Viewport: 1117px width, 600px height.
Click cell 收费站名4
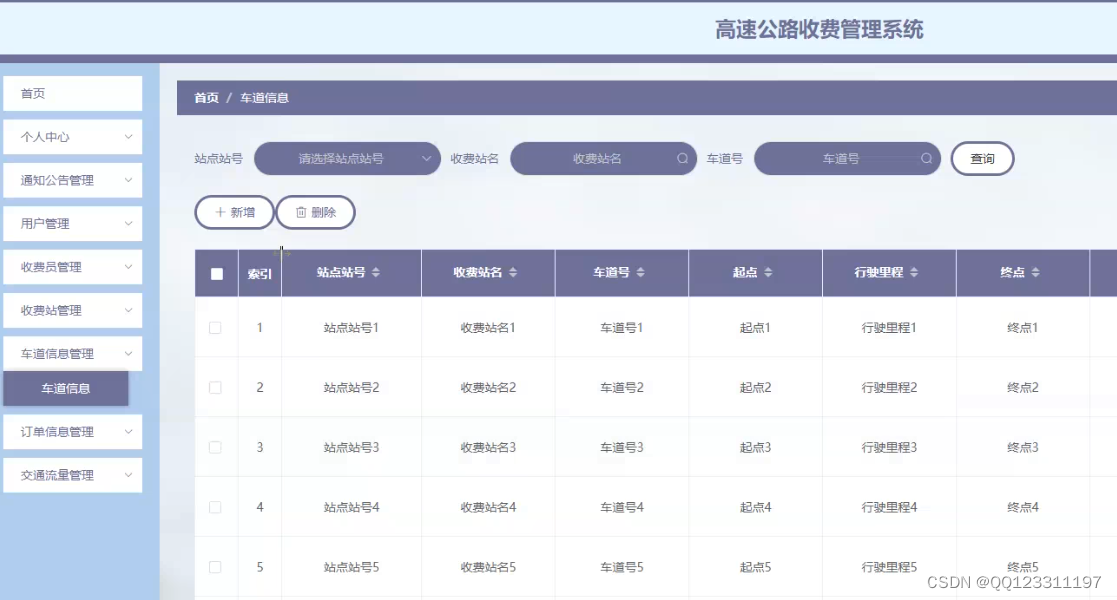(x=488, y=507)
